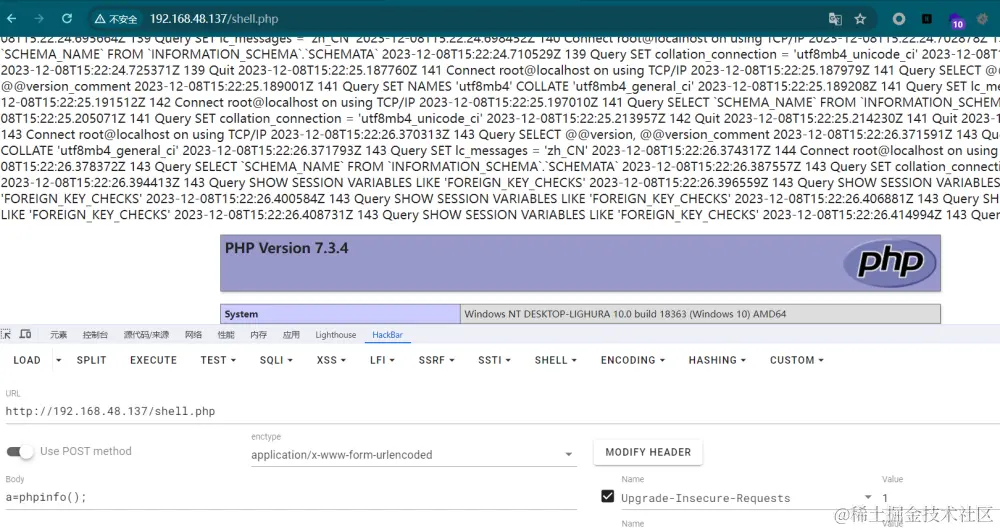Image resolution: width=1000 pixels, height=531 pixels.
Task: Click the Windows NT DESKTOP-LIGHURA system value
Action: click(625, 314)
